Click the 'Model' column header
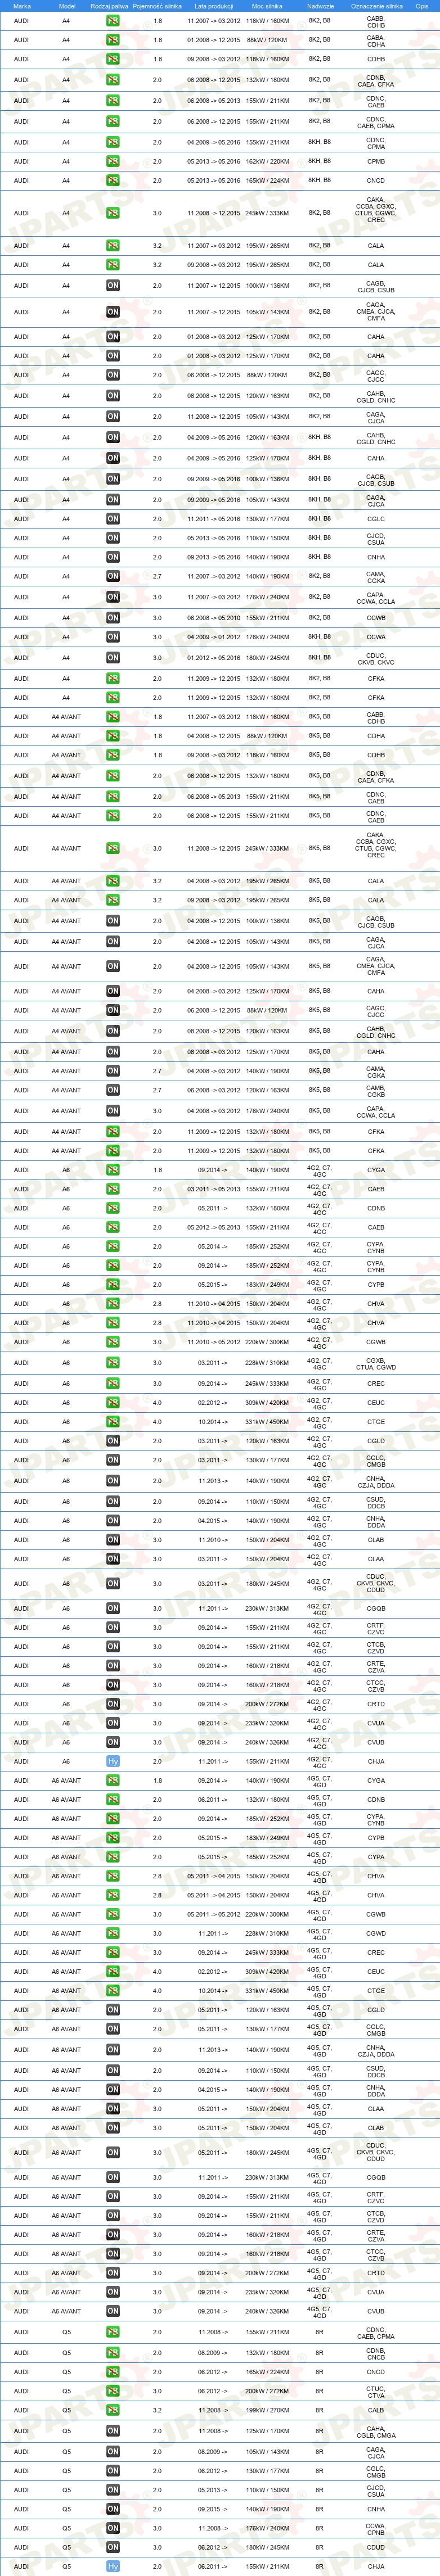440x2576 pixels. click(x=67, y=6)
